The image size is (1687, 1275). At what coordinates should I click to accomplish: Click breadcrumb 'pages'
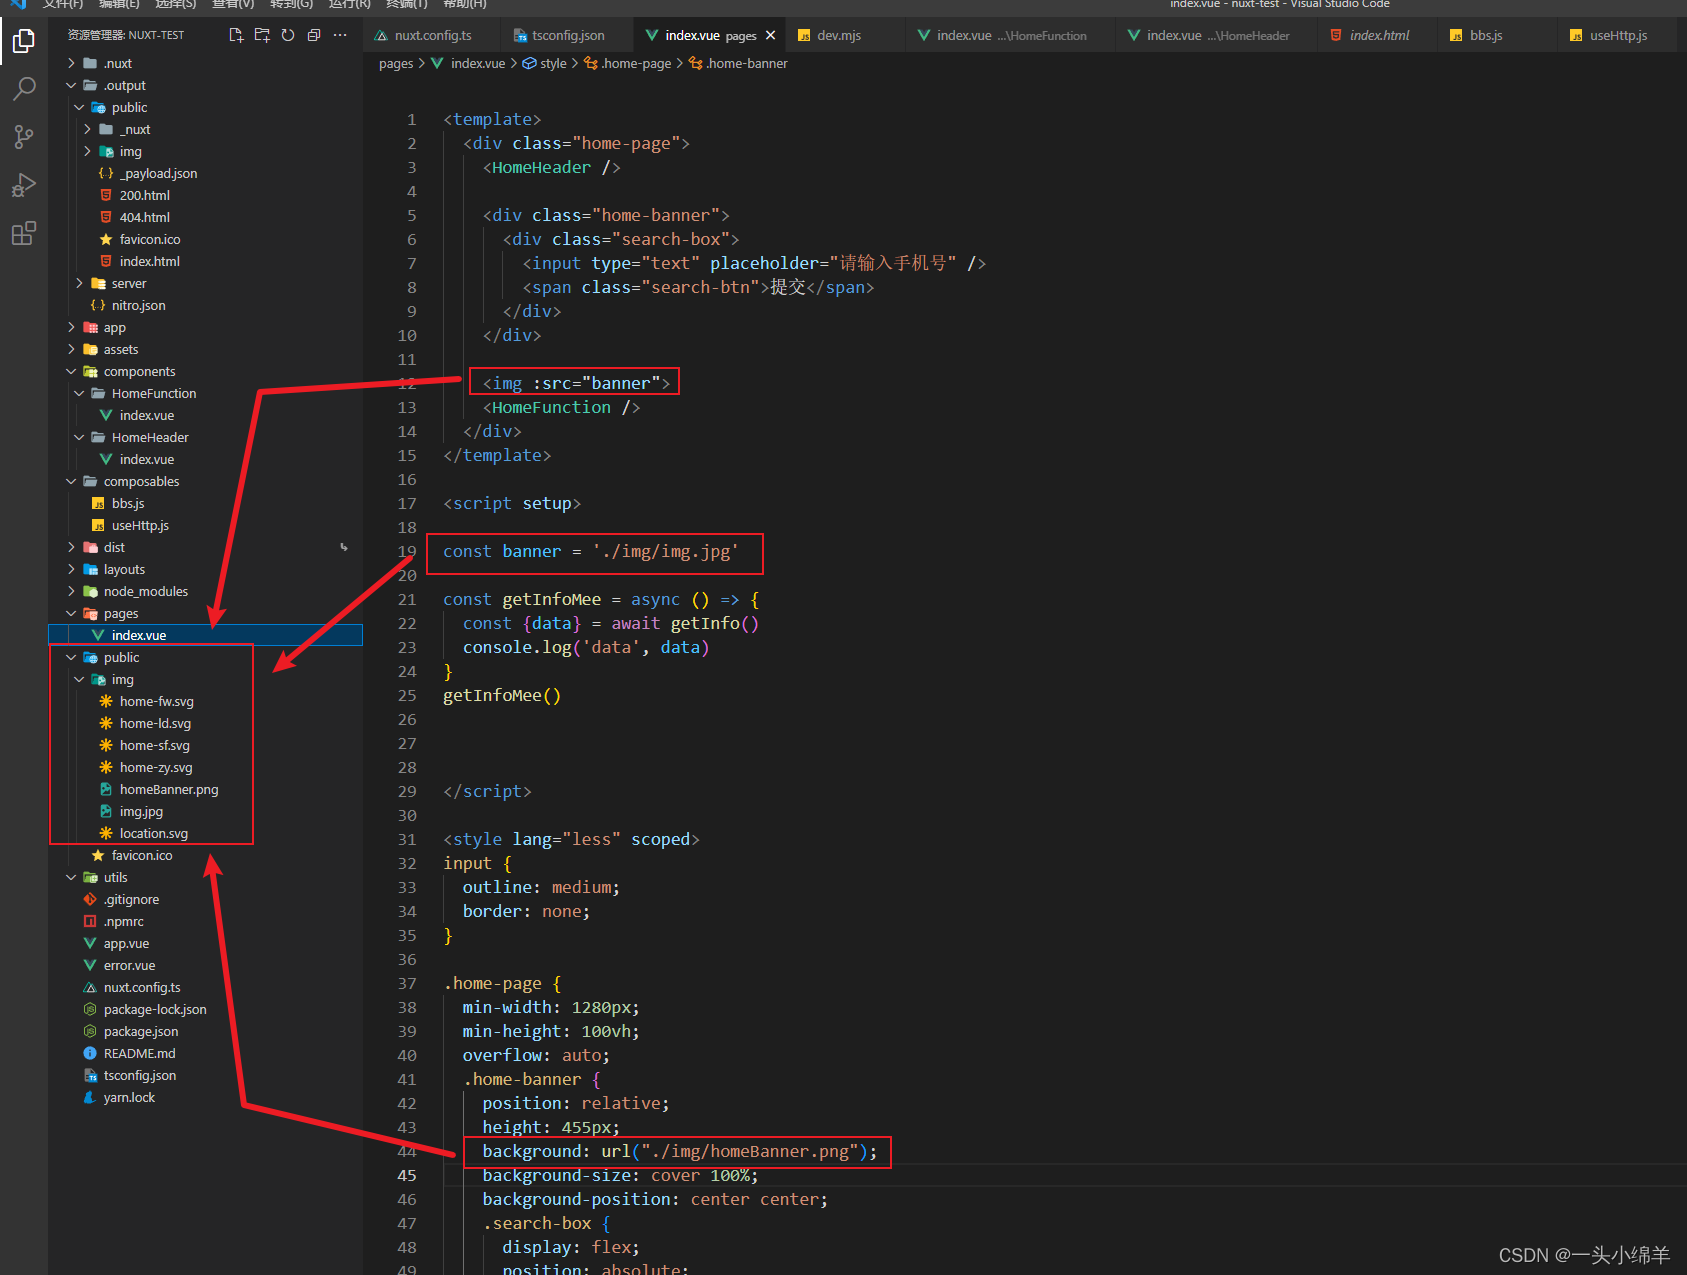click(x=396, y=63)
